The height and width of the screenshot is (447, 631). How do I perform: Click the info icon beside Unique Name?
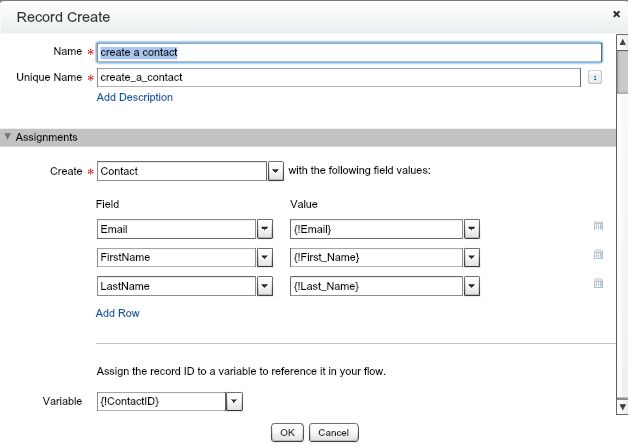coord(594,77)
